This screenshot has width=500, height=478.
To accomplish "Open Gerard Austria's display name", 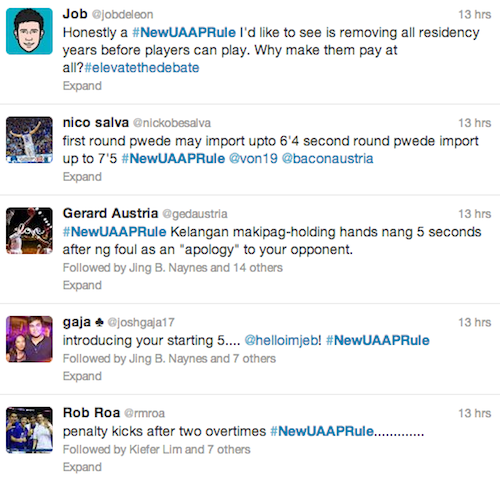I will (x=110, y=213).
